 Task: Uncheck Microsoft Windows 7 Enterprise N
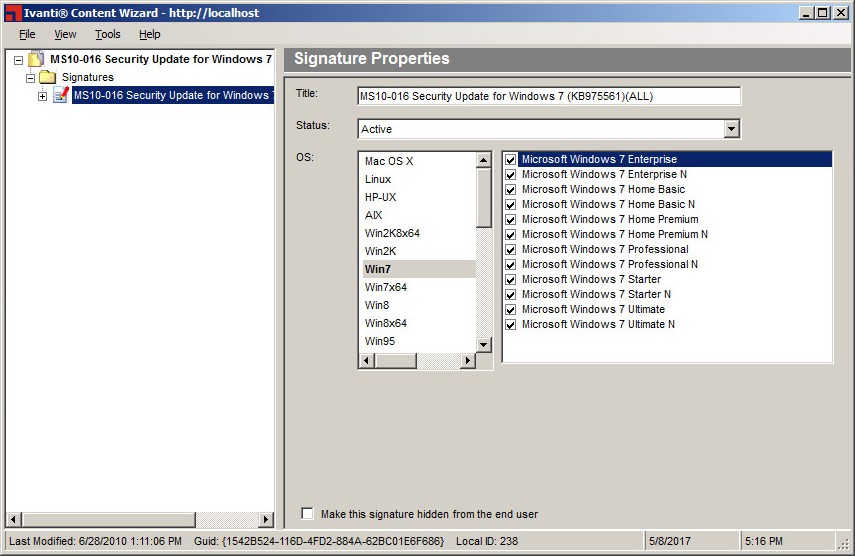pos(510,175)
